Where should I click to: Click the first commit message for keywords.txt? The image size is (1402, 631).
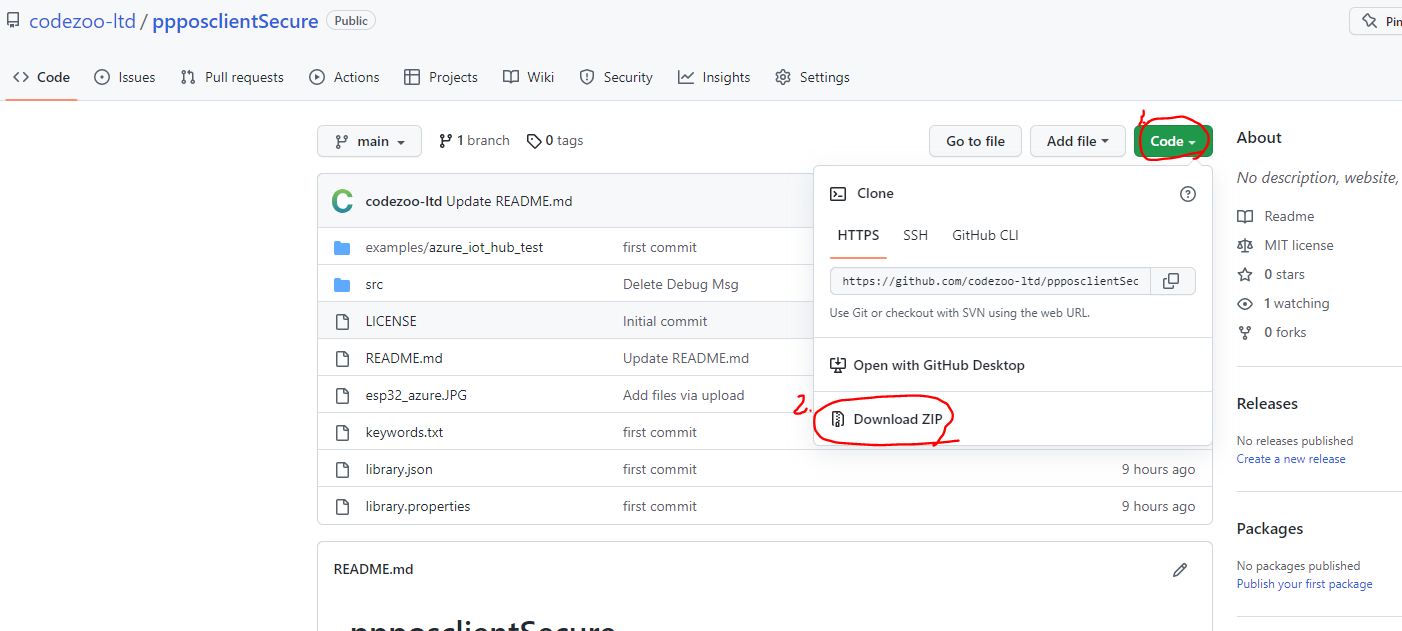point(660,432)
